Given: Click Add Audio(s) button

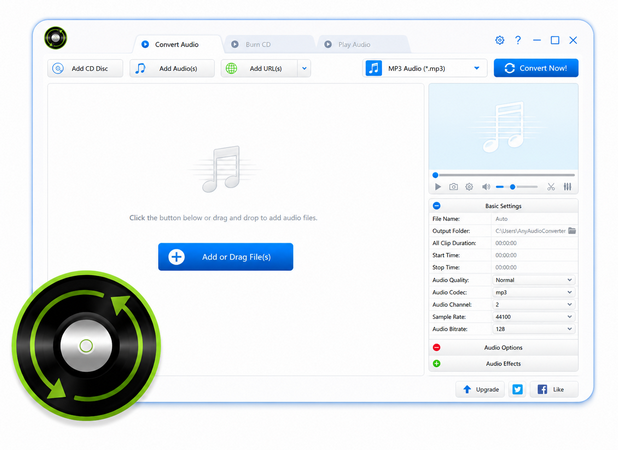Looking at the screenshot, I should pyautogui.click(x=172, y=69).
